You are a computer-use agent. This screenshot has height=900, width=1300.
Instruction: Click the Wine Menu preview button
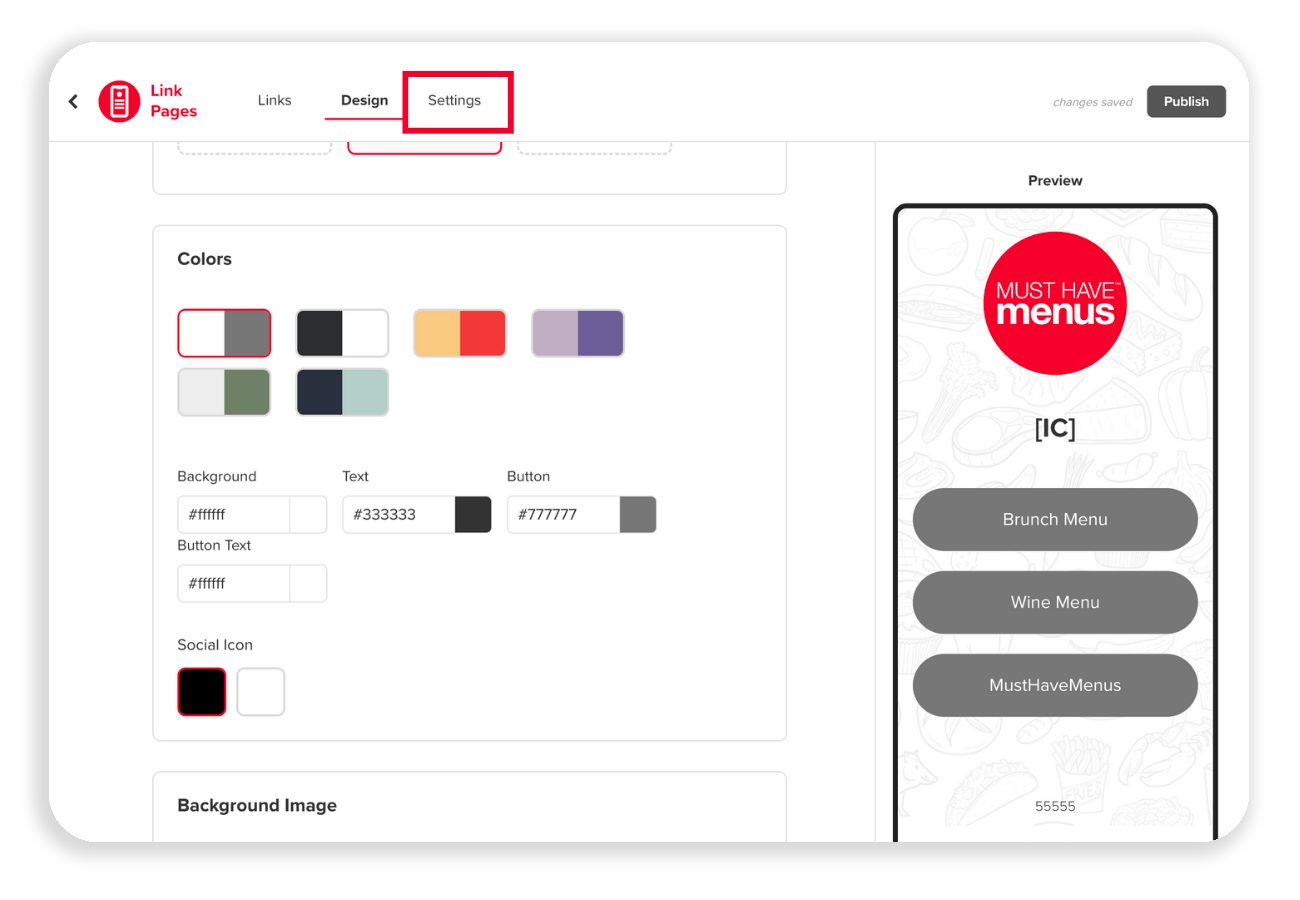(x=1055, y=602)
